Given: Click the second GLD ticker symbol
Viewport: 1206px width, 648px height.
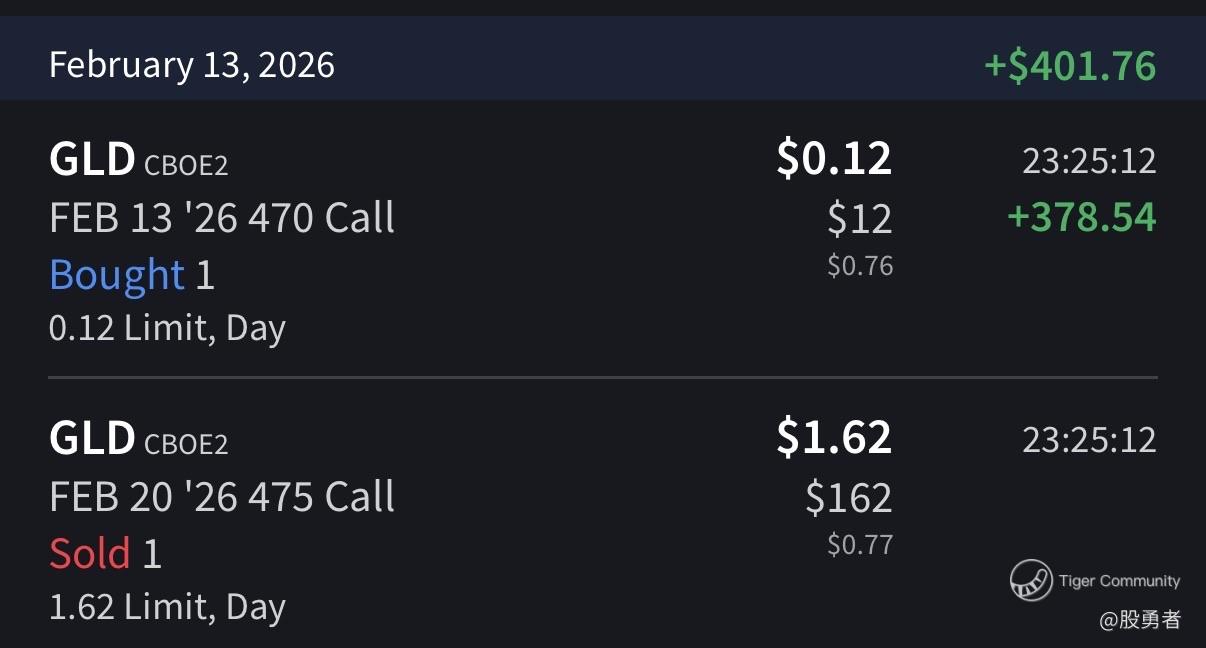Looking at the screenshot, I should pos(92,439).
